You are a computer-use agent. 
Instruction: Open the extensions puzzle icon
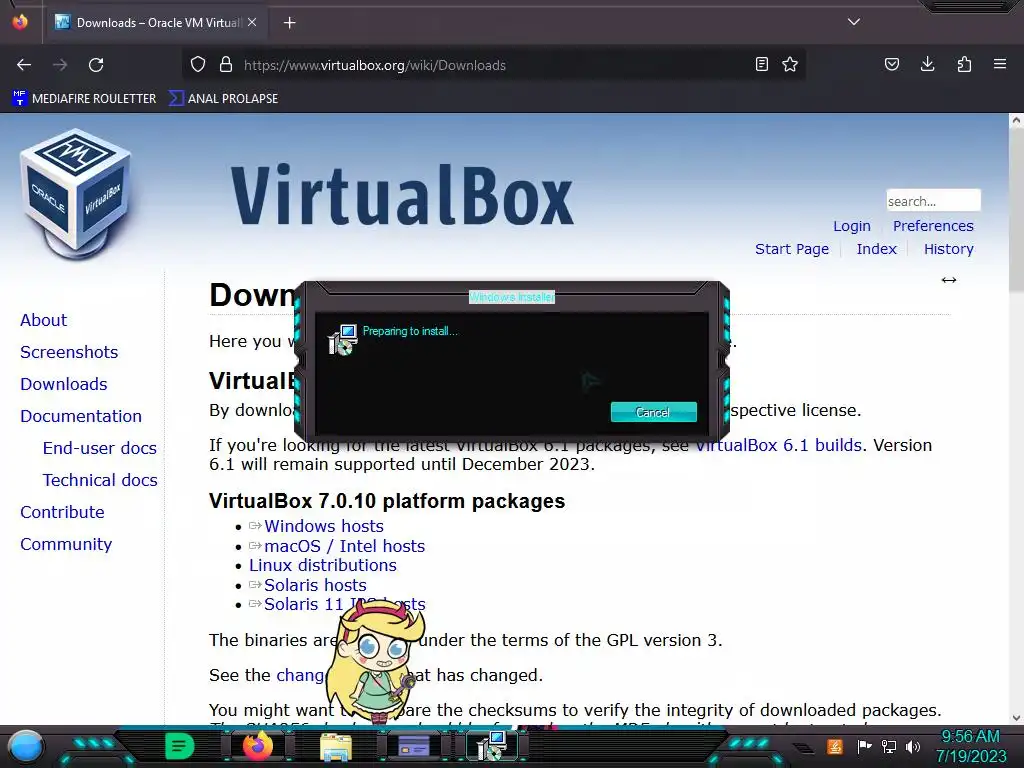(964, 64)
